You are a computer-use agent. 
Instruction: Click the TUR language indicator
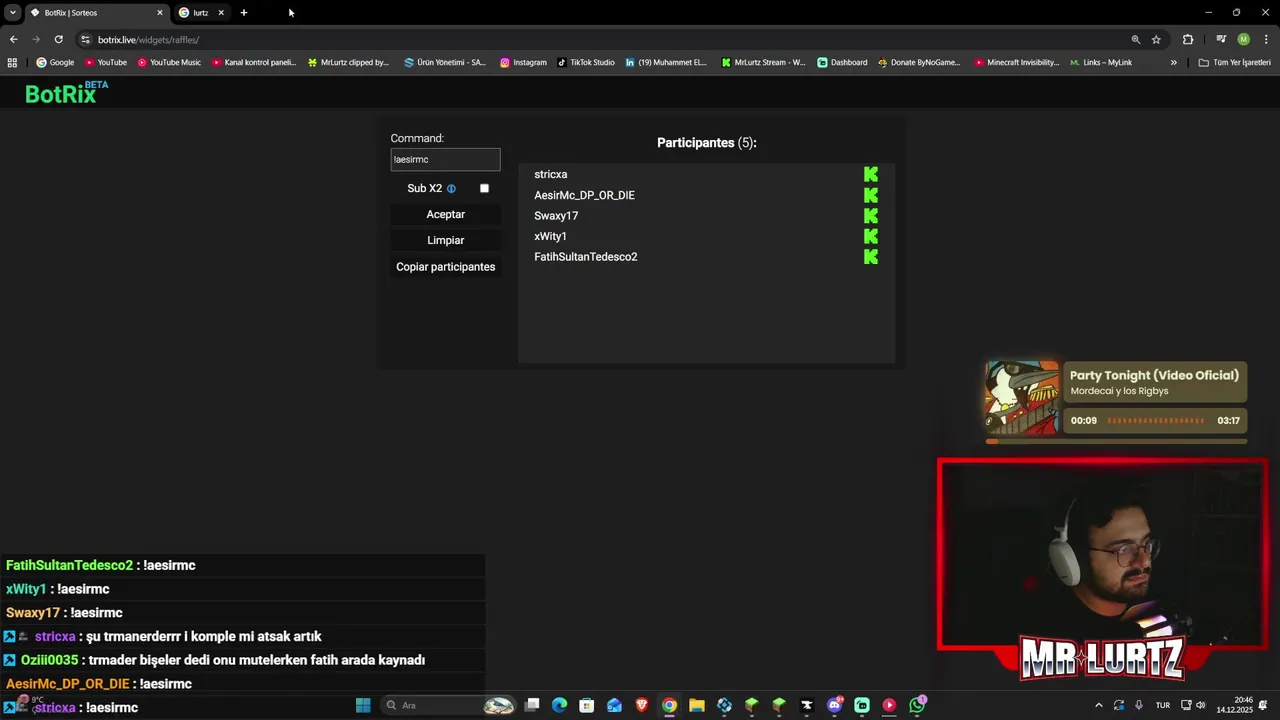tap(1163, 705)
